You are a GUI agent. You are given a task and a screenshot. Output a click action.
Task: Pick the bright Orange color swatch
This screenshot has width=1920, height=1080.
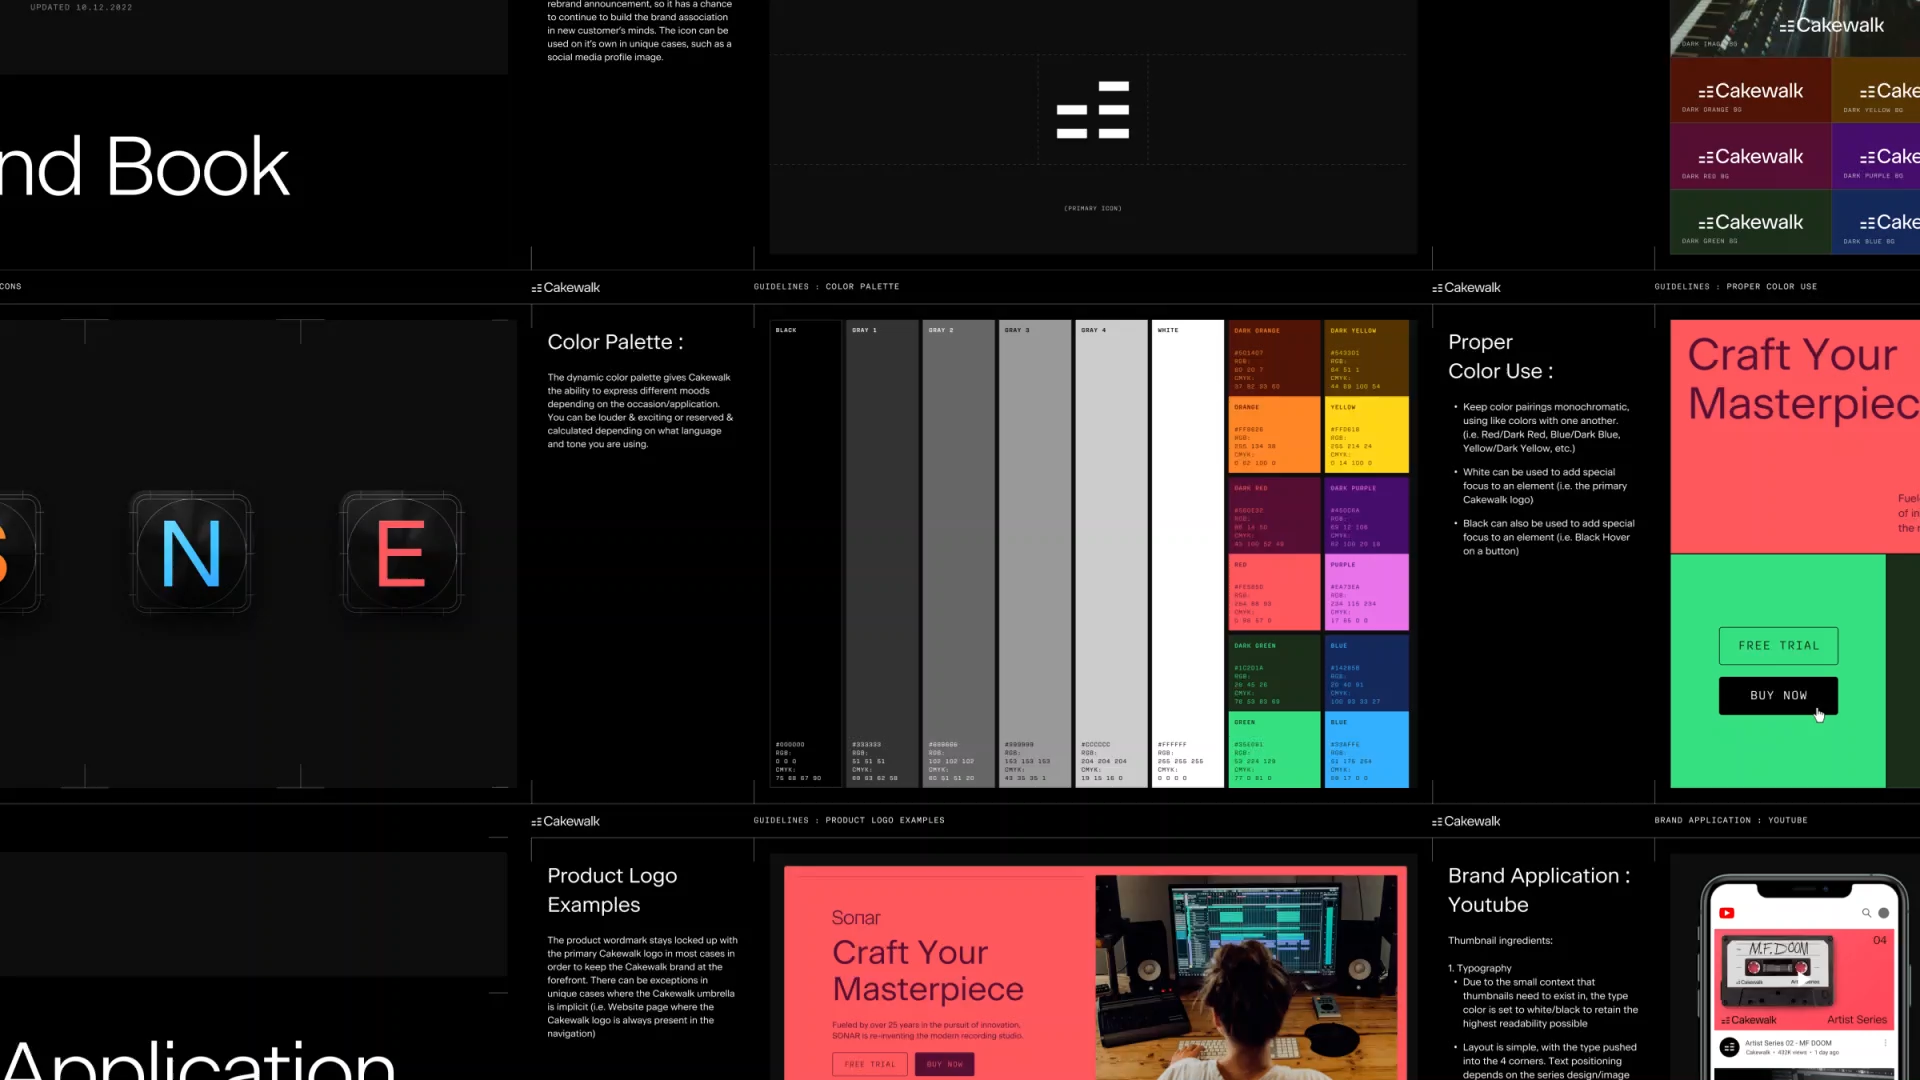pos(1274,435)
